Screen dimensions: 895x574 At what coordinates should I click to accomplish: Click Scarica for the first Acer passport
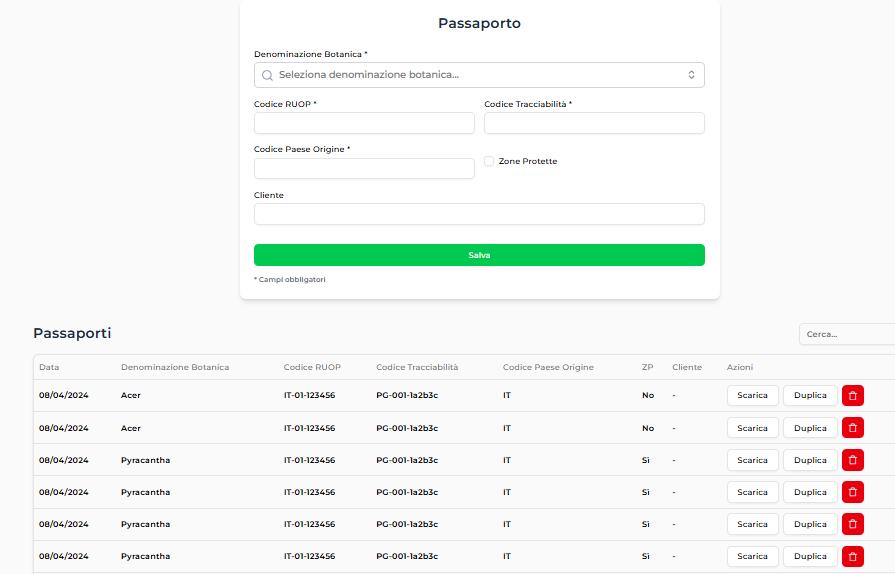tap(752, 395)
